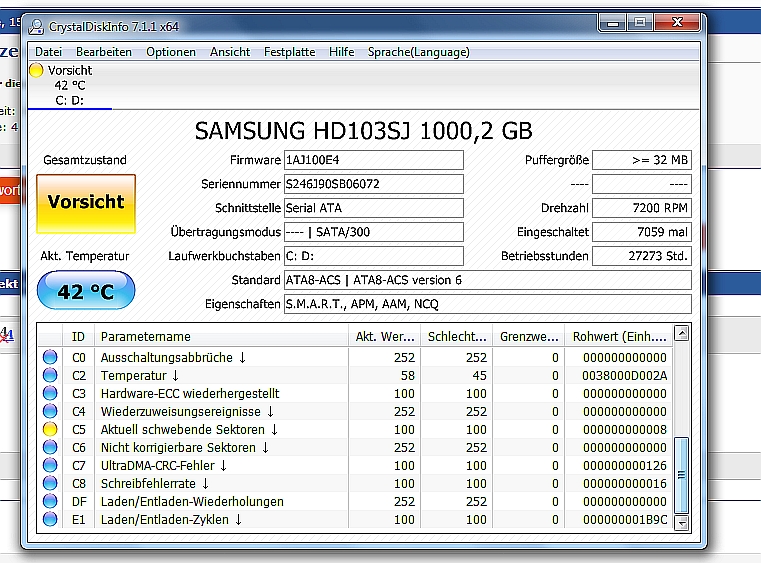Select the Laden/Entladen-Wiederholungen row
The width and height of the screenshot is (761, 563).
(192, 501)
